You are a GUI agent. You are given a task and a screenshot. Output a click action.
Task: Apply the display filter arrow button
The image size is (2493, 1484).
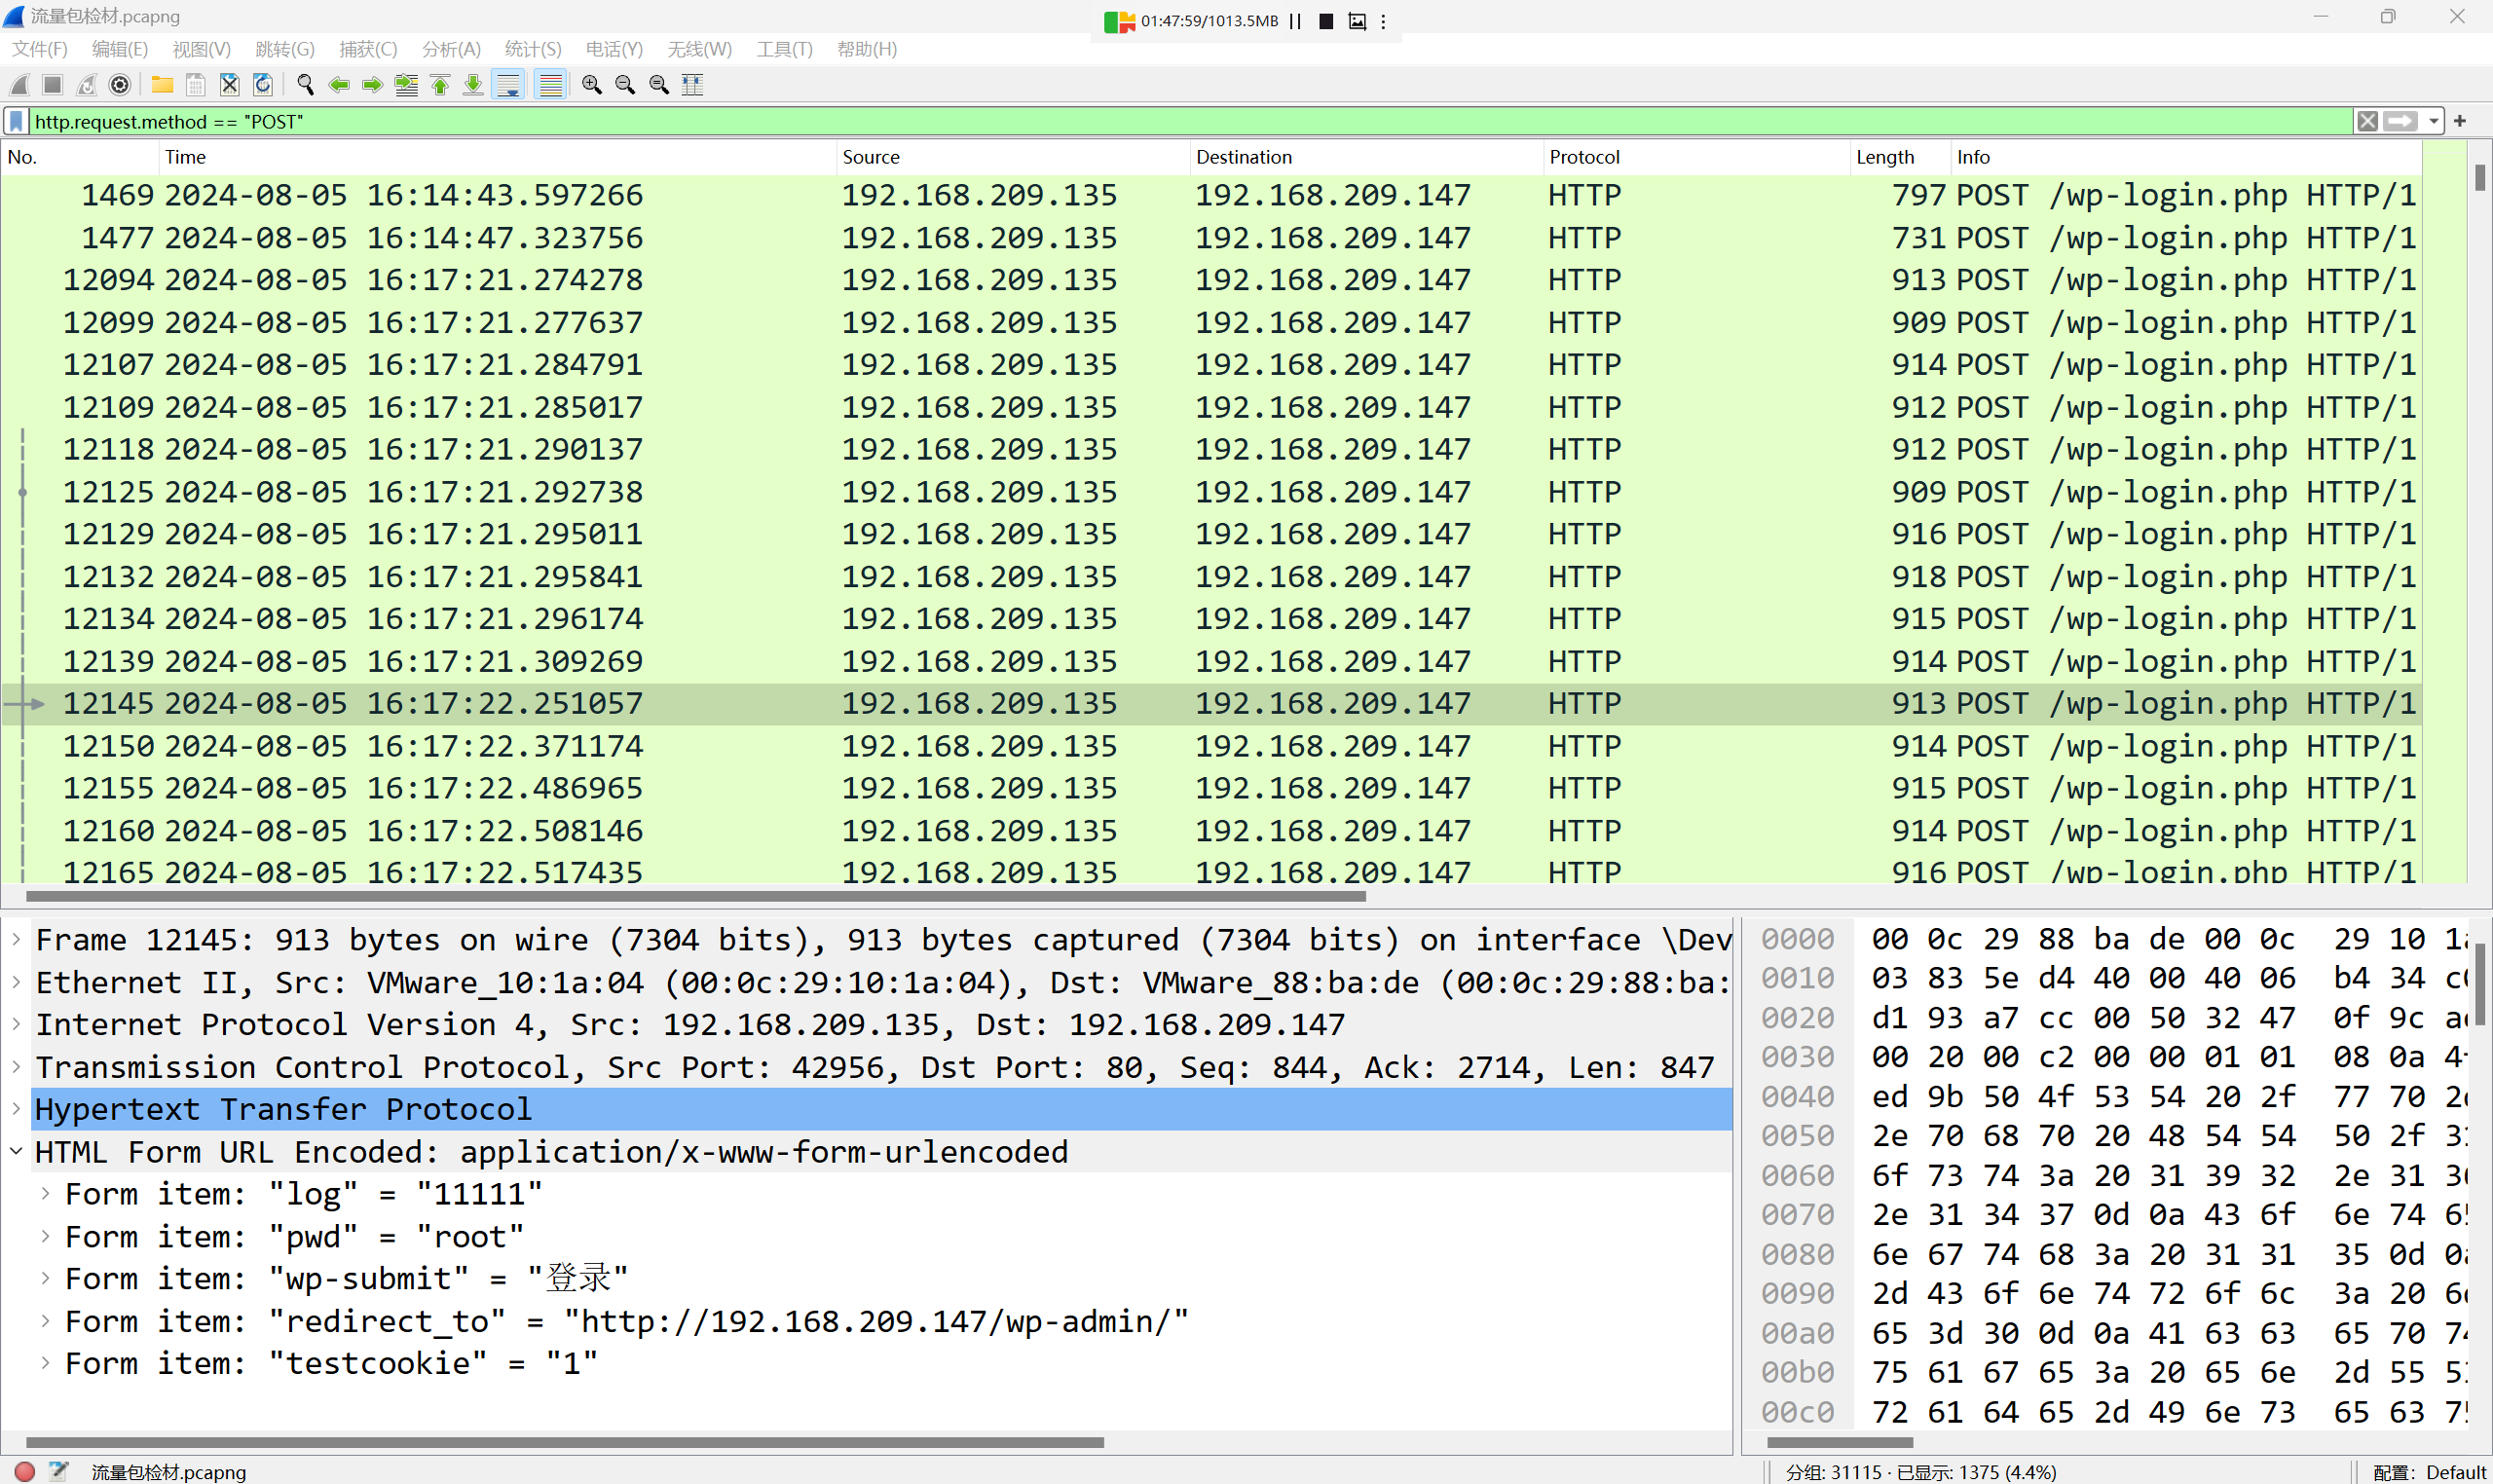[2400, 122]
